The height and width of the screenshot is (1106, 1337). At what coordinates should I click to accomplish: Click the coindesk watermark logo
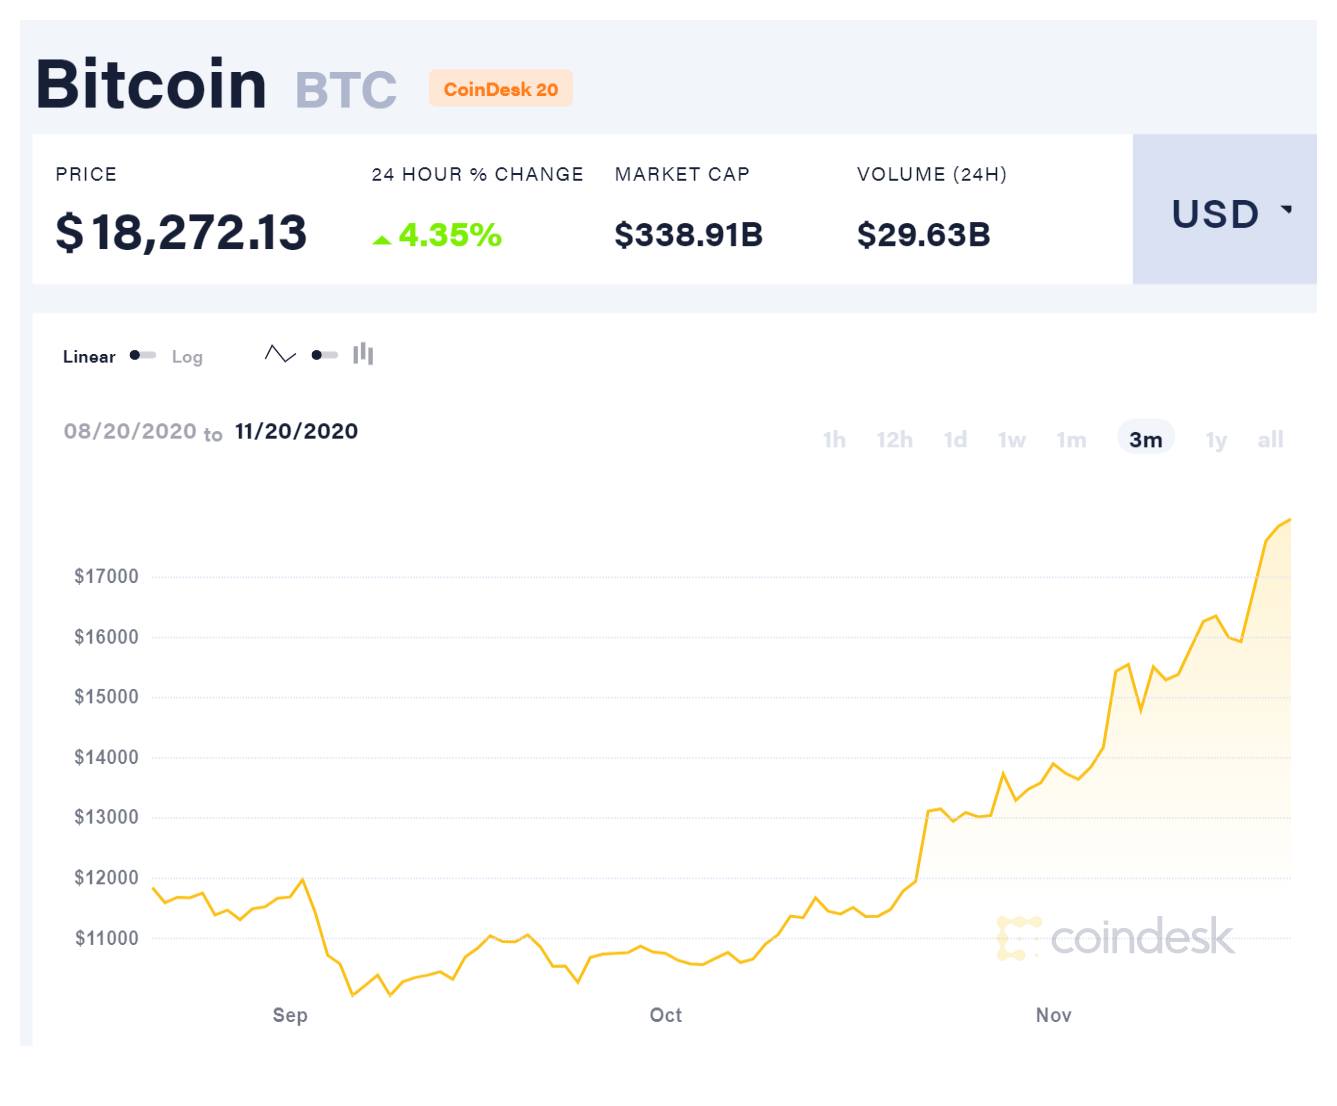[x=1115, y=937]
